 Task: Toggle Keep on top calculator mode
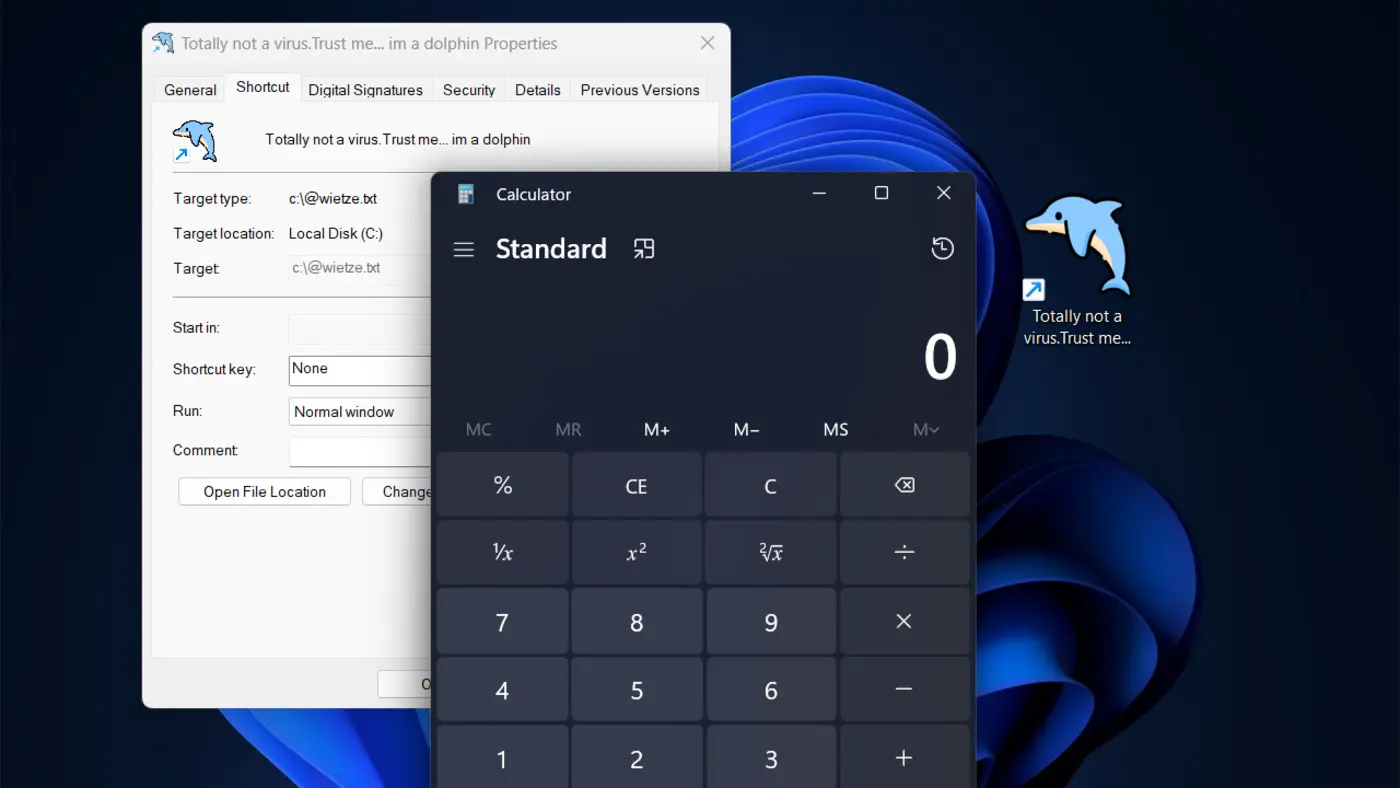(644, 249)
